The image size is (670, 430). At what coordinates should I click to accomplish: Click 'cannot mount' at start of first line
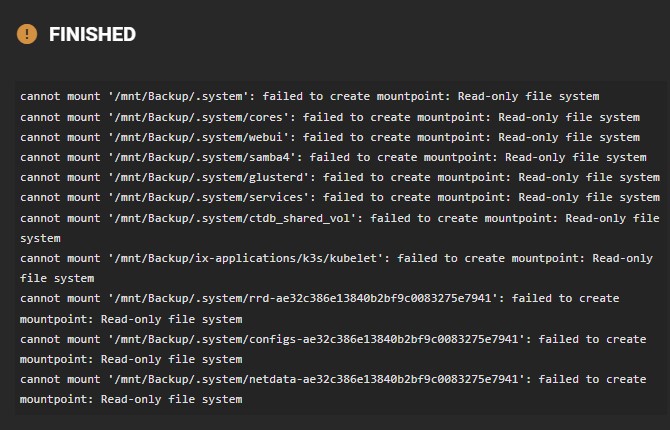pos(60,96)
